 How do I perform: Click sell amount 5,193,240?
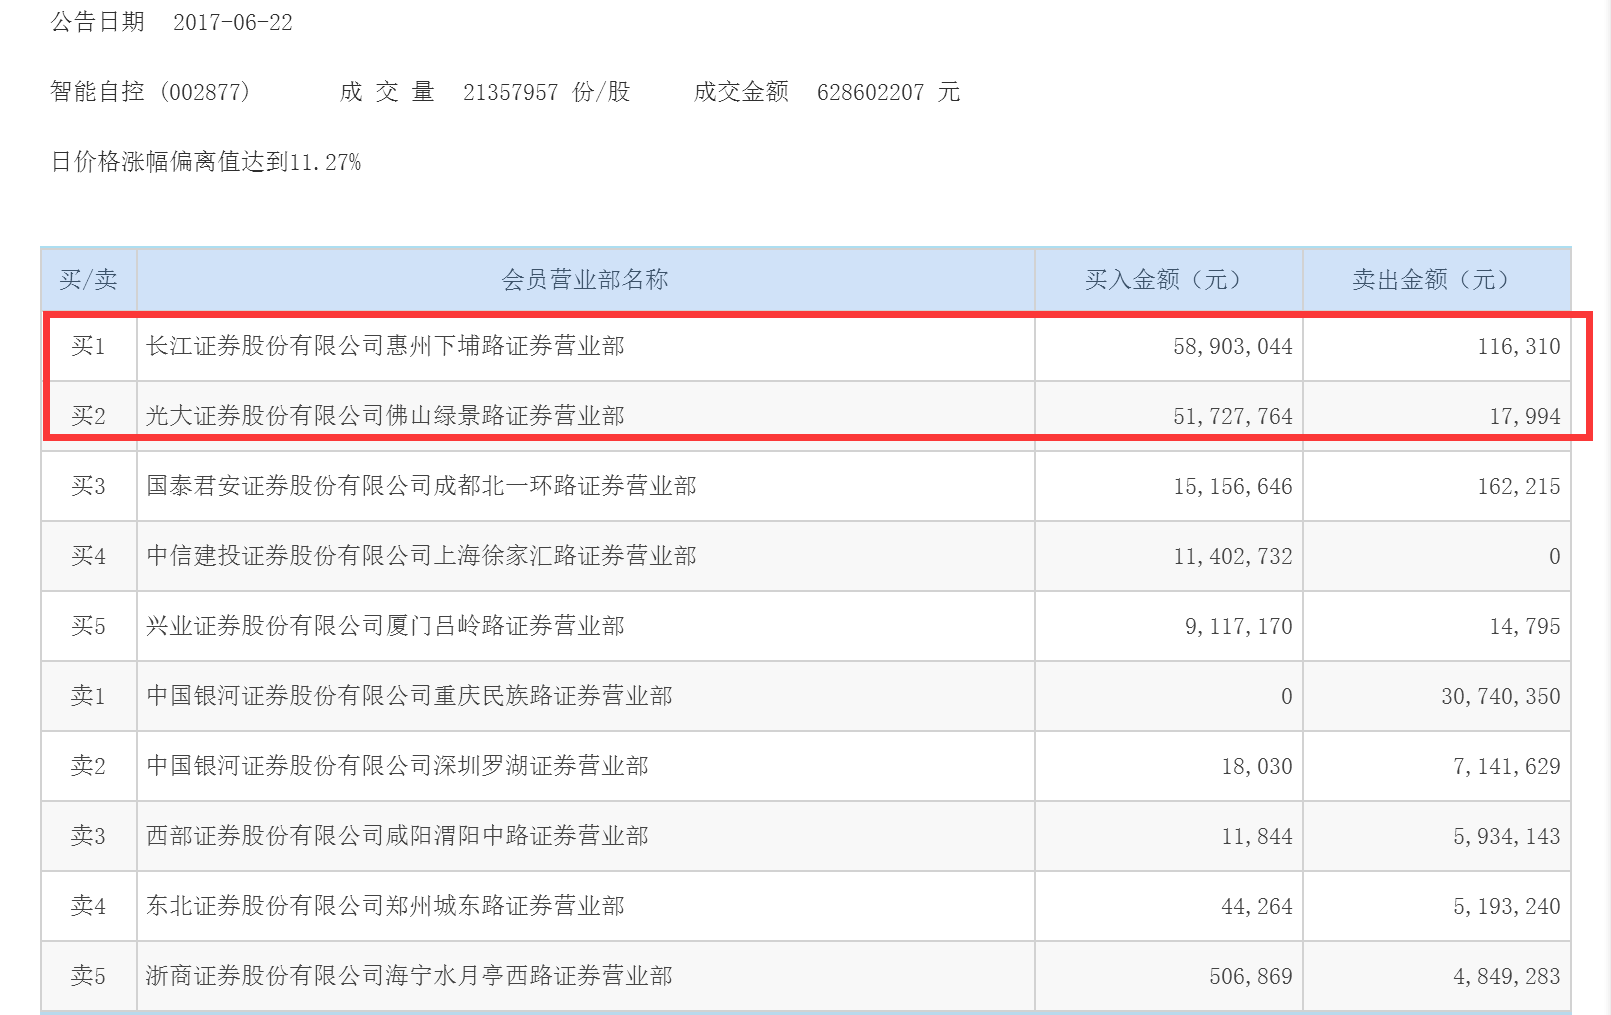(x=1506, y=906)
